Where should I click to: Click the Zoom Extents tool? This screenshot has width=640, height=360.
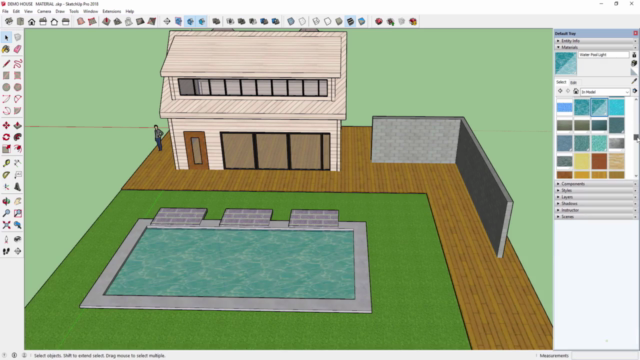(6, 225)
